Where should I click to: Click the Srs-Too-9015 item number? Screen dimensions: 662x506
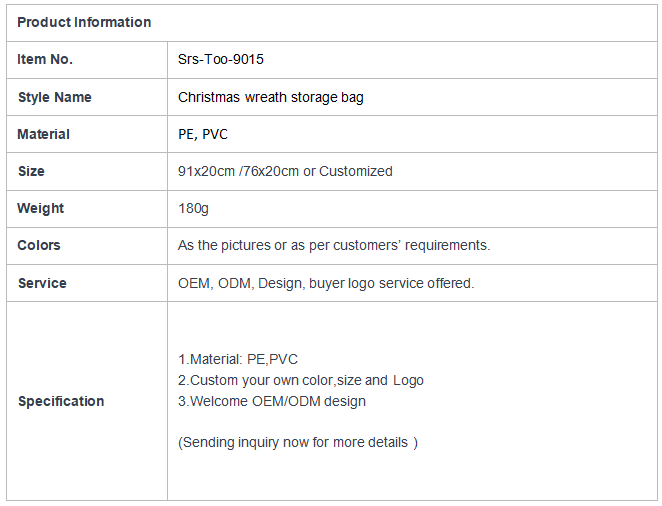220,60
